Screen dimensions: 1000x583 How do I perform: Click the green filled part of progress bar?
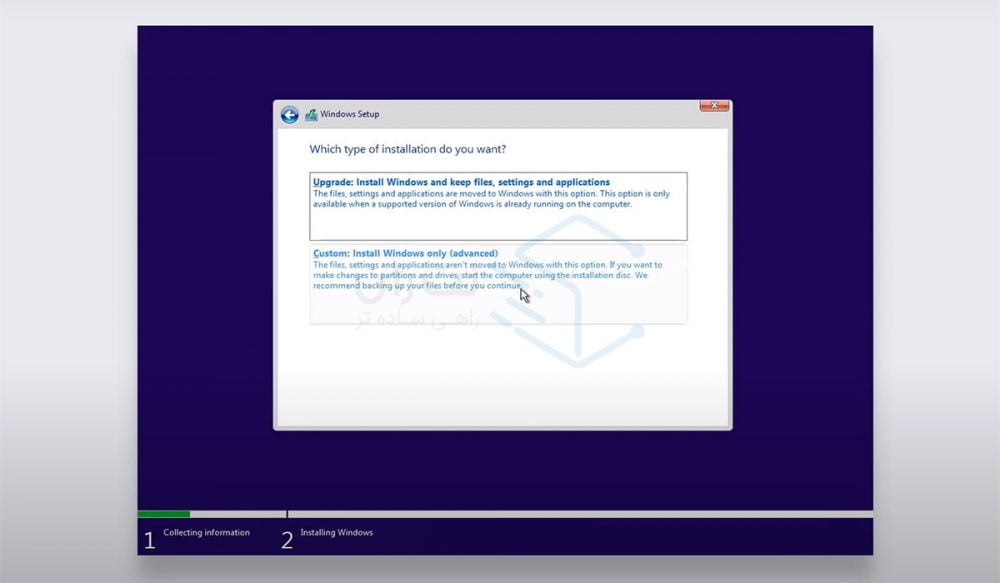coord(164,514)
